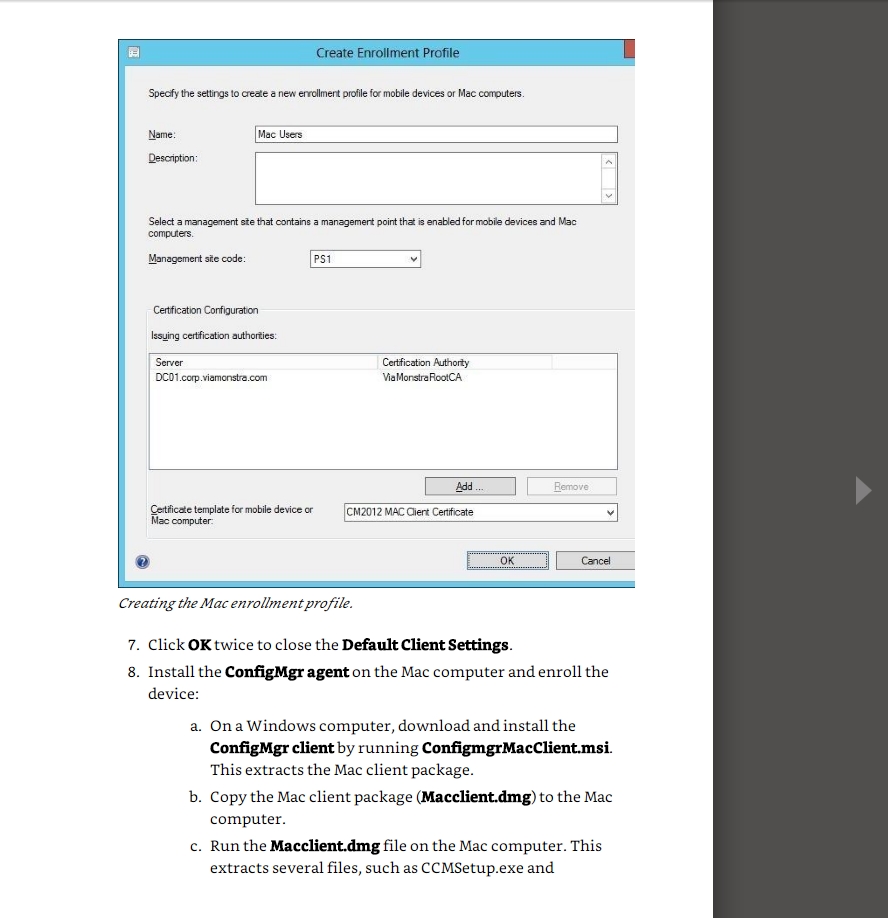This screenshot has width=888, height=918.
Task: Click the caption Creating the Mac enrollment profile
Action: tap(235, 603)
